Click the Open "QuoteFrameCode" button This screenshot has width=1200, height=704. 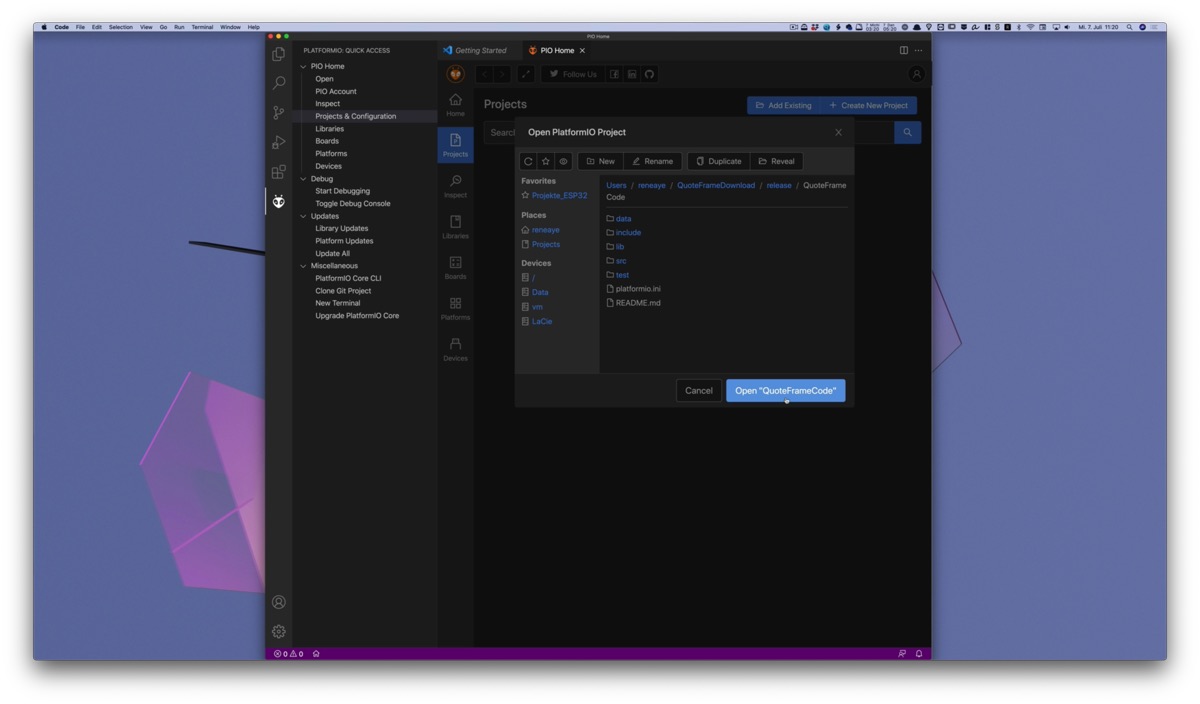786,391
